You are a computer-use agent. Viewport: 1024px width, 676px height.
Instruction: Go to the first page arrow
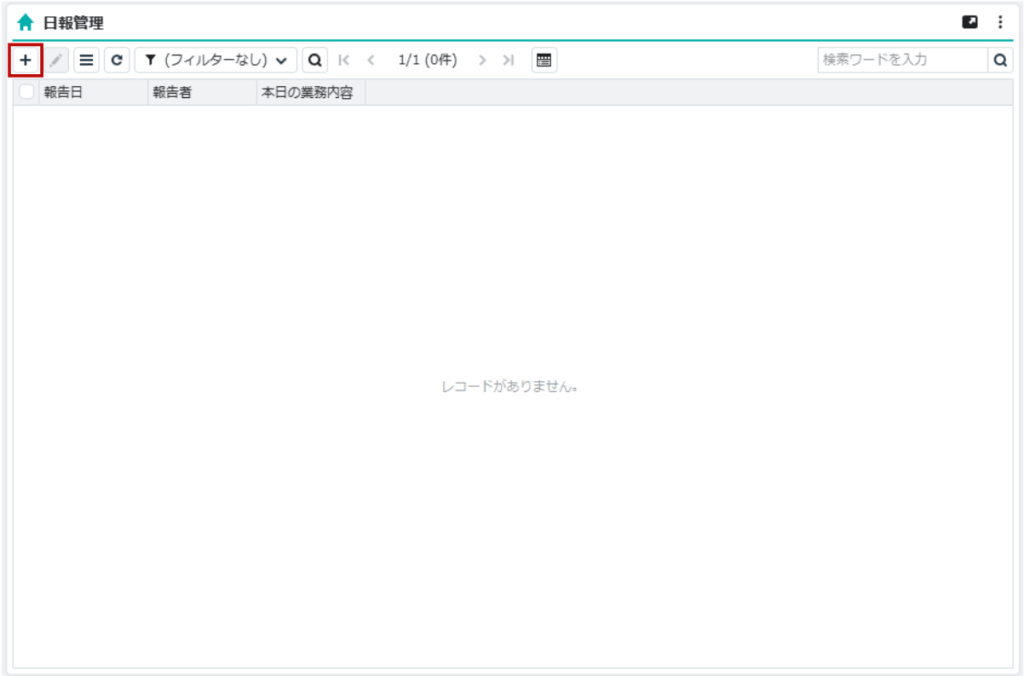pos(344,60)
